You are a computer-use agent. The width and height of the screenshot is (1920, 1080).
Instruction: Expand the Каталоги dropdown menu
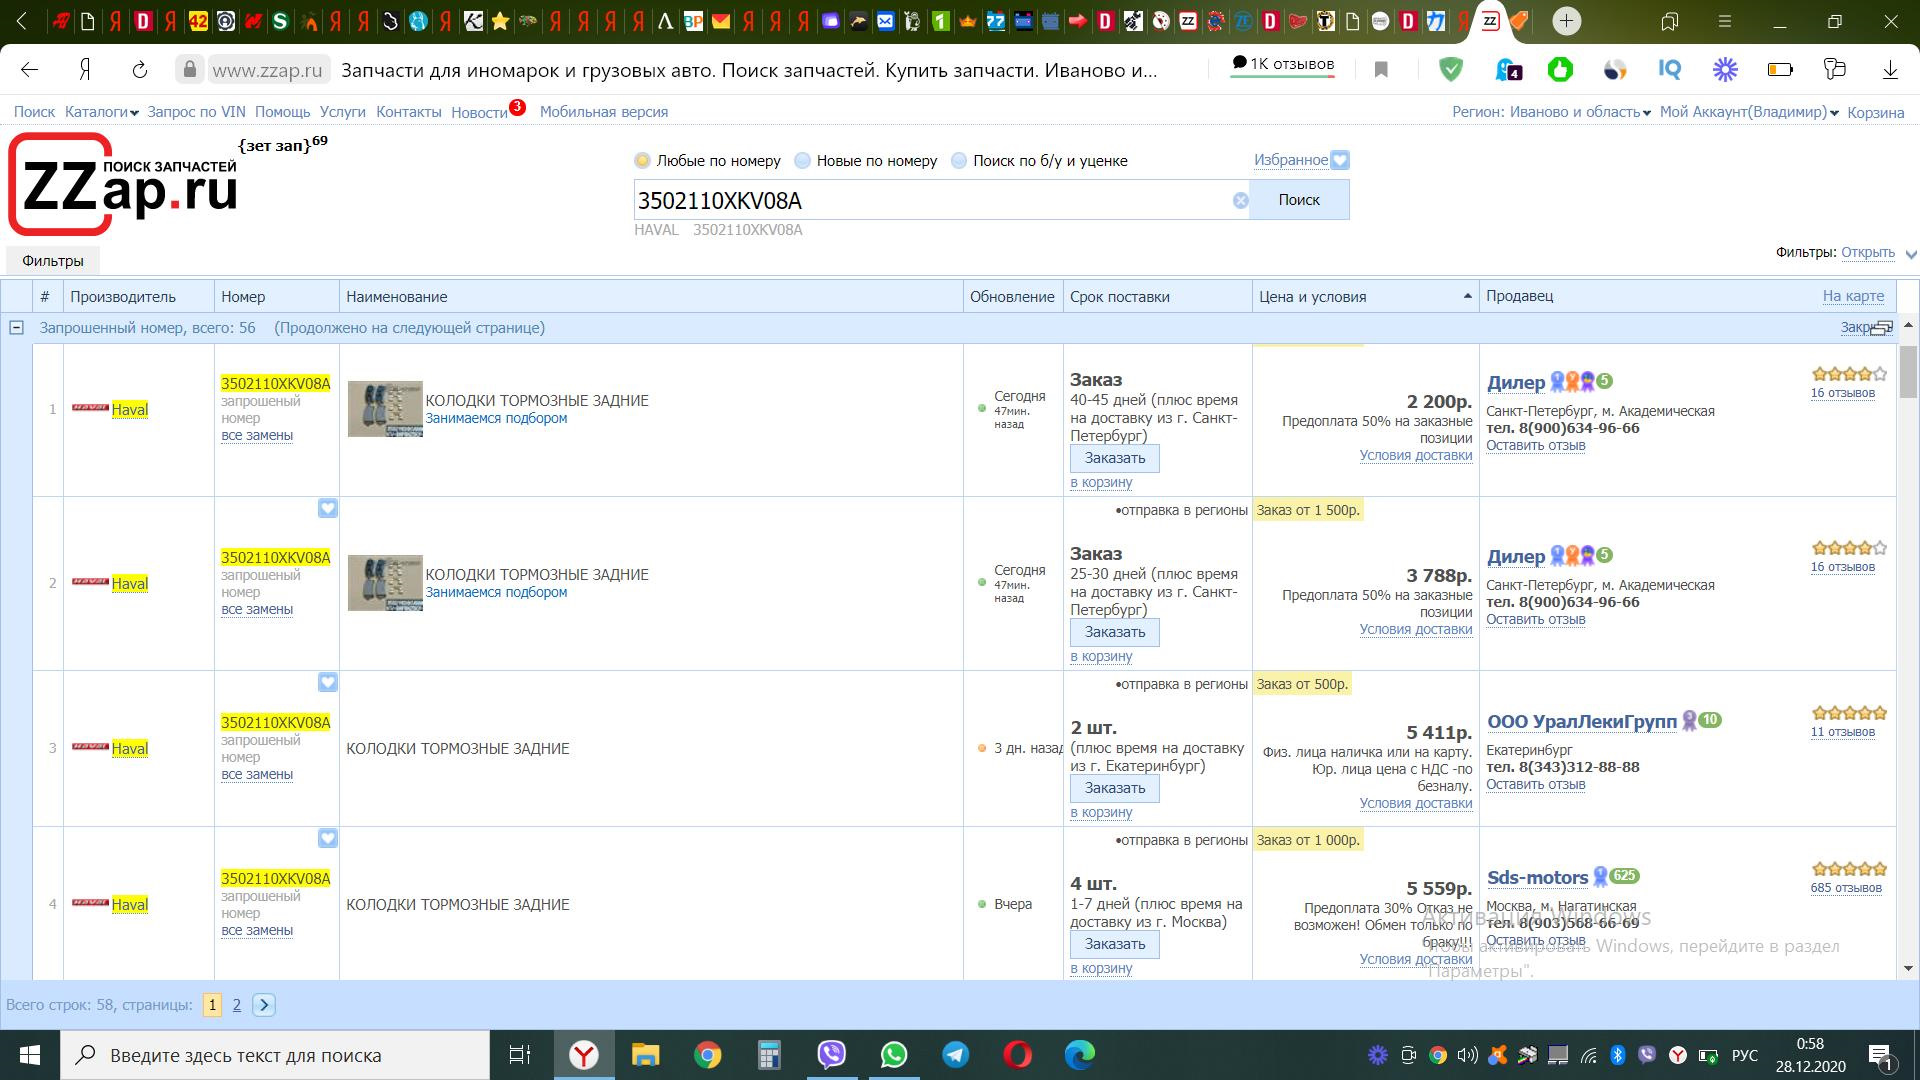(x=102, y=112)
